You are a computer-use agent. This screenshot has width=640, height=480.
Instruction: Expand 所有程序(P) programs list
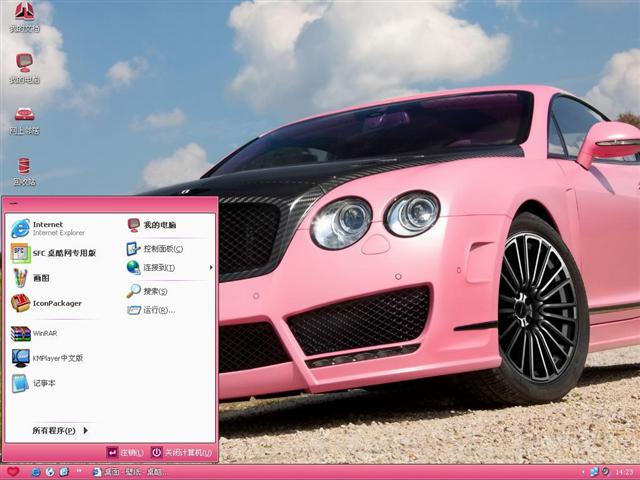pyautogui.click(x=60, y=431)
